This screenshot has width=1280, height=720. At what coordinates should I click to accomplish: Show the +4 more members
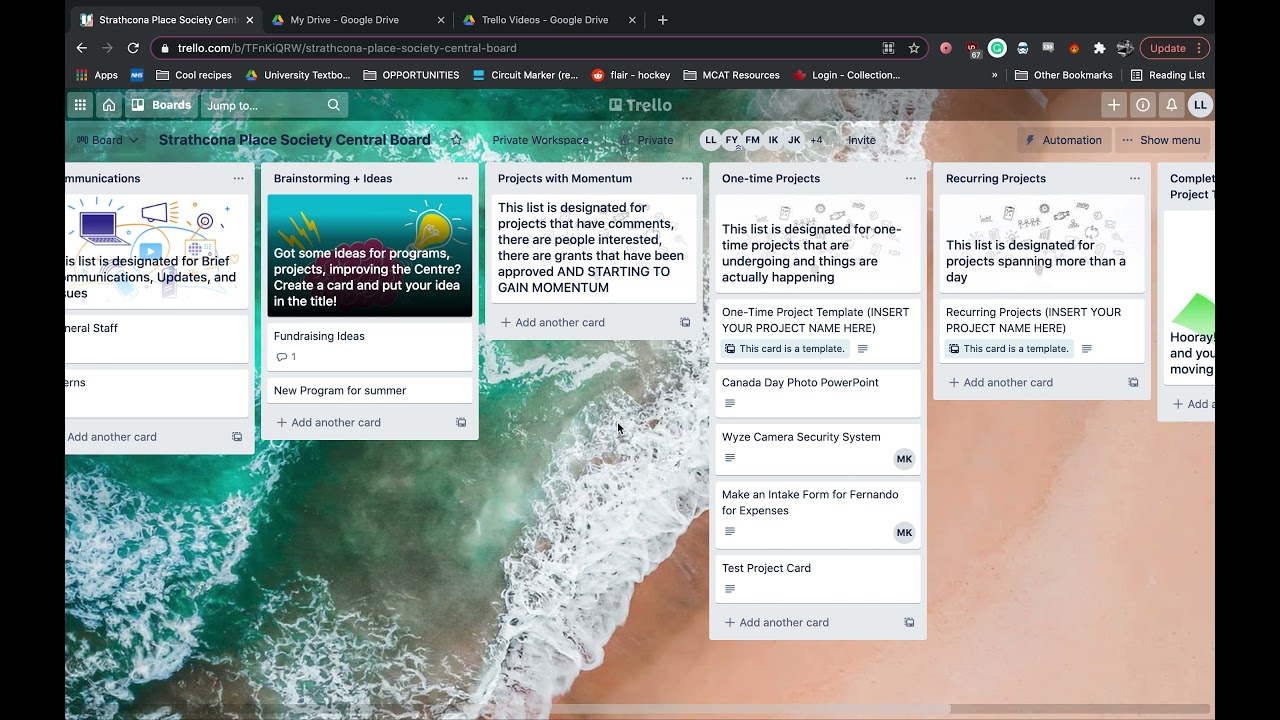click(816, 140)
